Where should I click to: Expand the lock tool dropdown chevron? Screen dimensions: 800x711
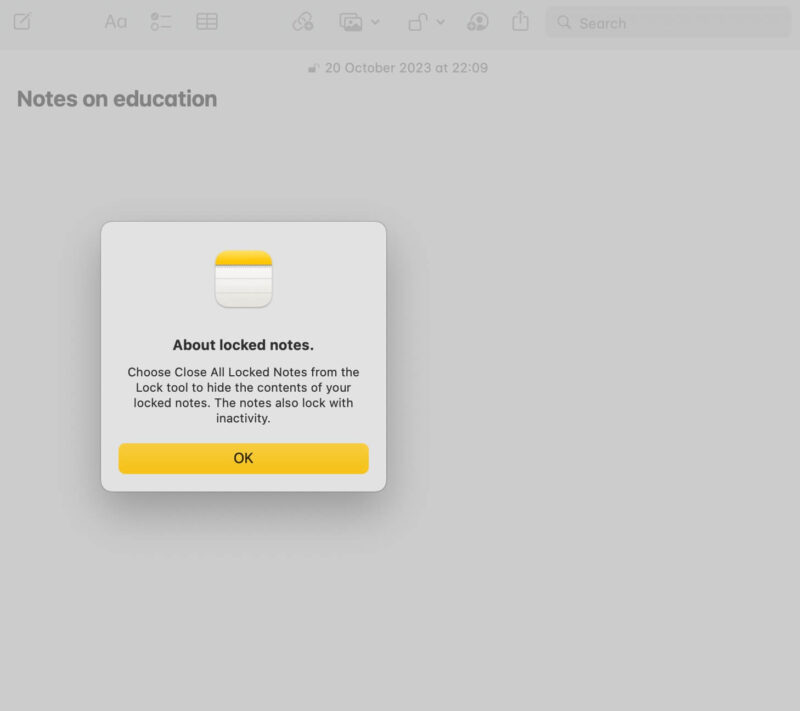tap(440, 22)
